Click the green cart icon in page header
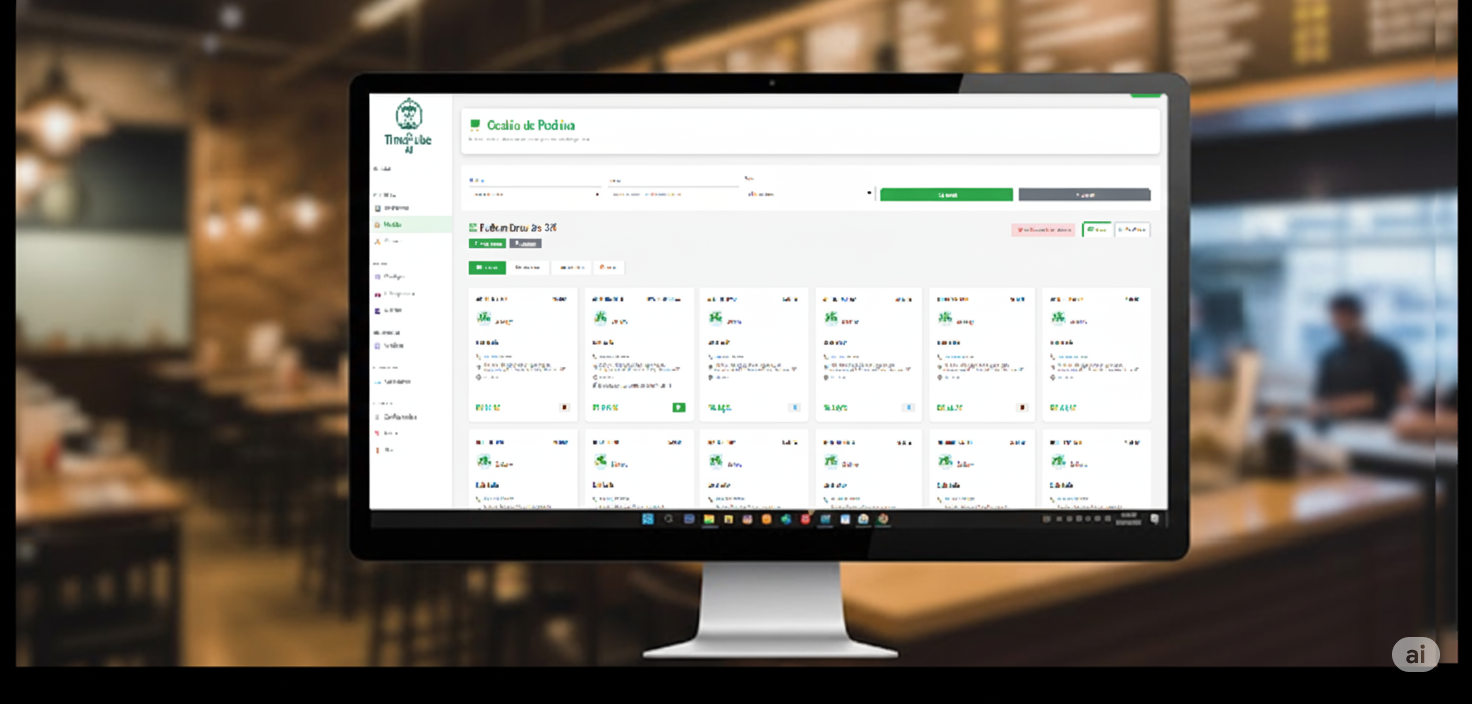1472x704 pixels. pos(475,125)
